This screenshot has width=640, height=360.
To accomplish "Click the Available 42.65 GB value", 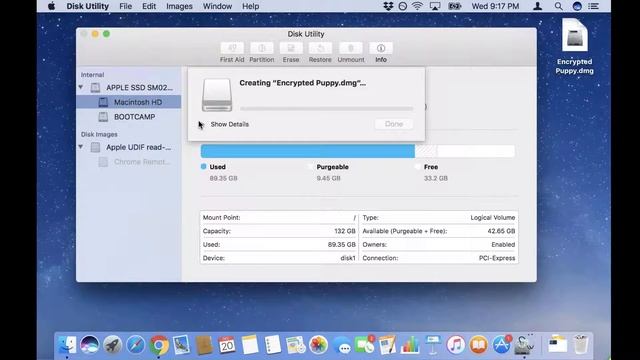I will pos(501,231).
